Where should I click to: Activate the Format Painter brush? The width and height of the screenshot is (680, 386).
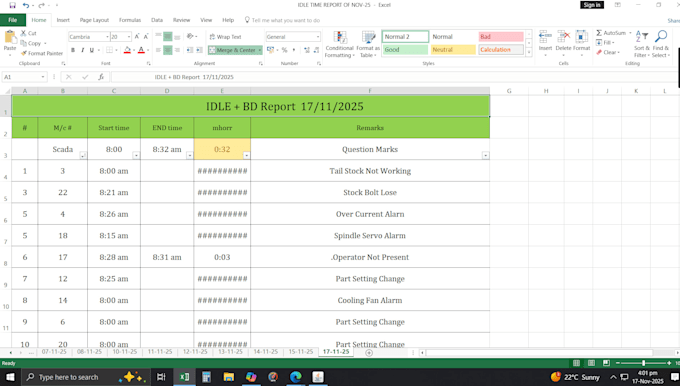coord(24,53)
